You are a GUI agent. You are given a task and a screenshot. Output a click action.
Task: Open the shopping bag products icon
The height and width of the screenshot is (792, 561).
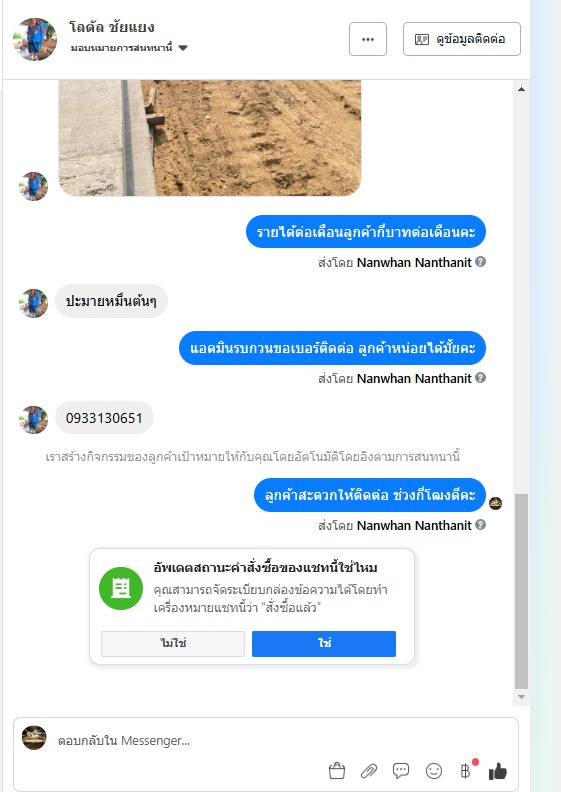337,771
